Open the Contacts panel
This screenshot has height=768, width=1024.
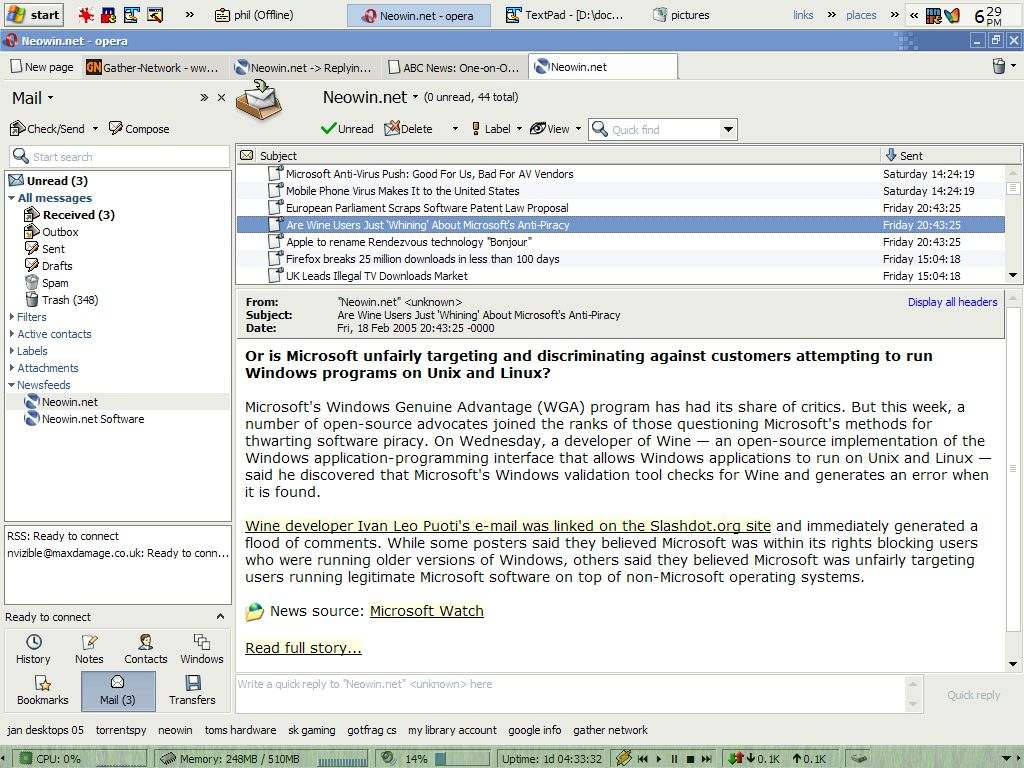[x=146, y=649]
